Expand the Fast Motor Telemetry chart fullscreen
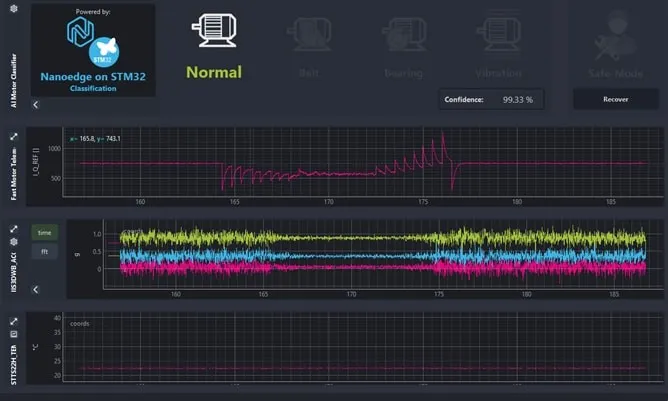Viewport: 668px width, 401px height. point(14,137)
